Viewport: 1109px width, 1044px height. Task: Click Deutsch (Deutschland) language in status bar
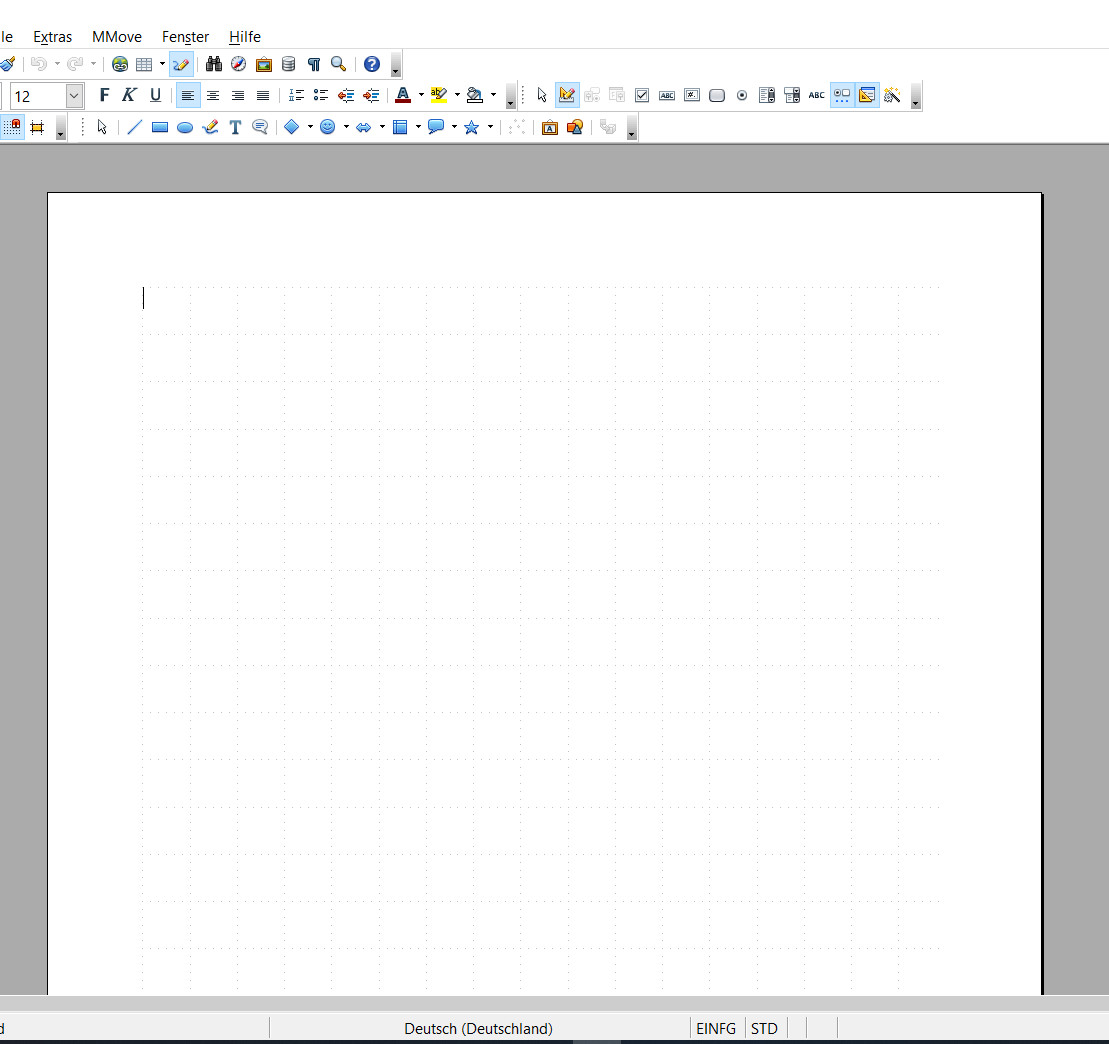[478, 1028]
